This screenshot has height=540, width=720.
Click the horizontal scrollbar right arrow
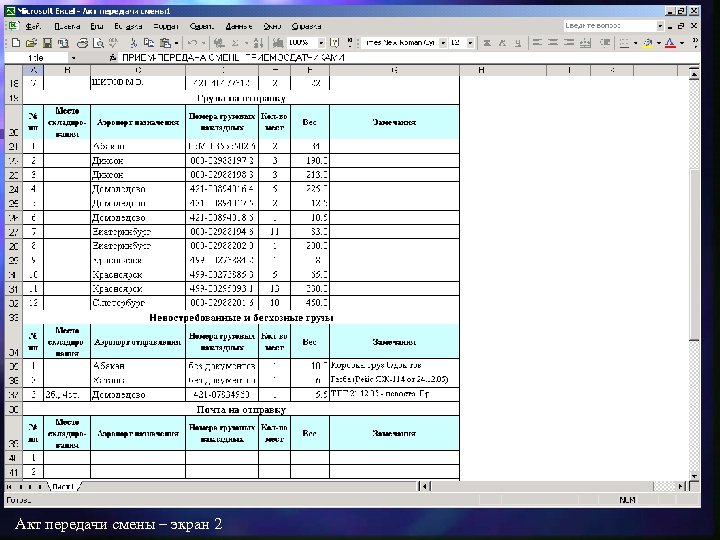click(681, 486)
